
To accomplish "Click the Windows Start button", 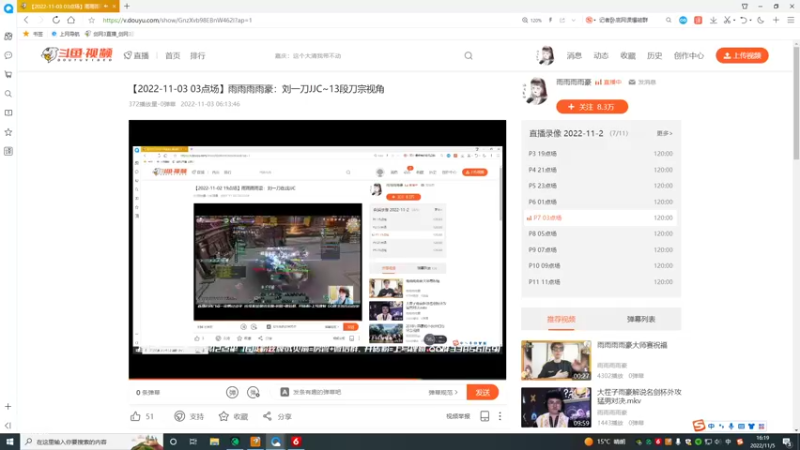I will click(10, 442).
